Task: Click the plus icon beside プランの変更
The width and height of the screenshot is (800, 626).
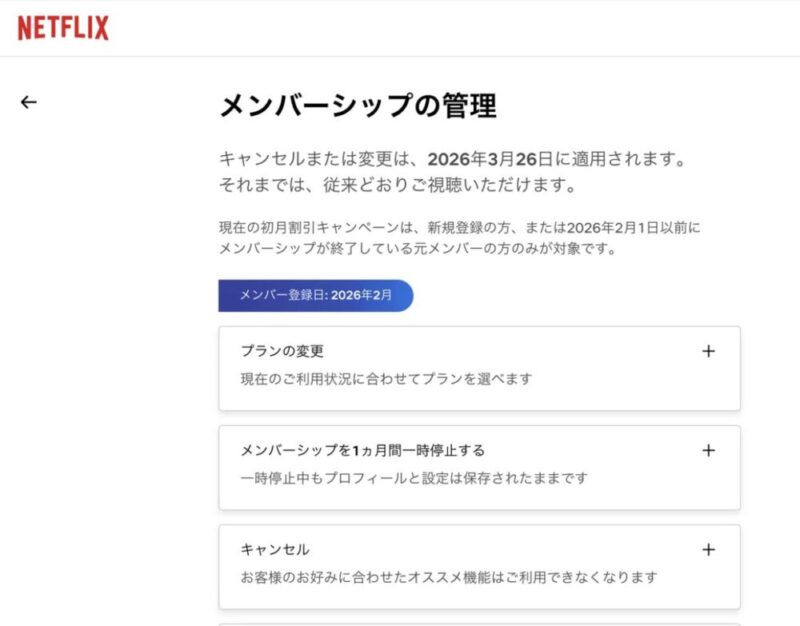Action: coord(708,351)
